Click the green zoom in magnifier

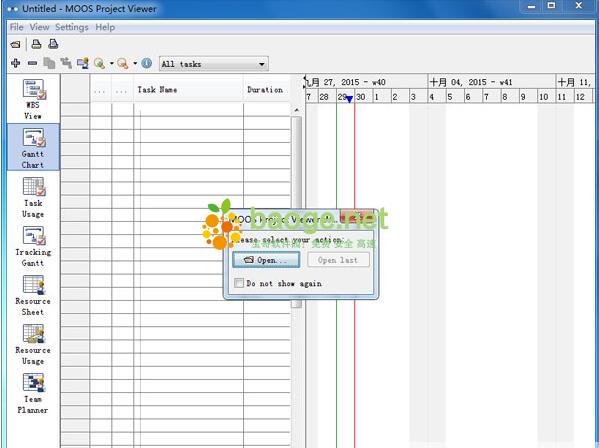pyautogui.click(x=99, y=63)
